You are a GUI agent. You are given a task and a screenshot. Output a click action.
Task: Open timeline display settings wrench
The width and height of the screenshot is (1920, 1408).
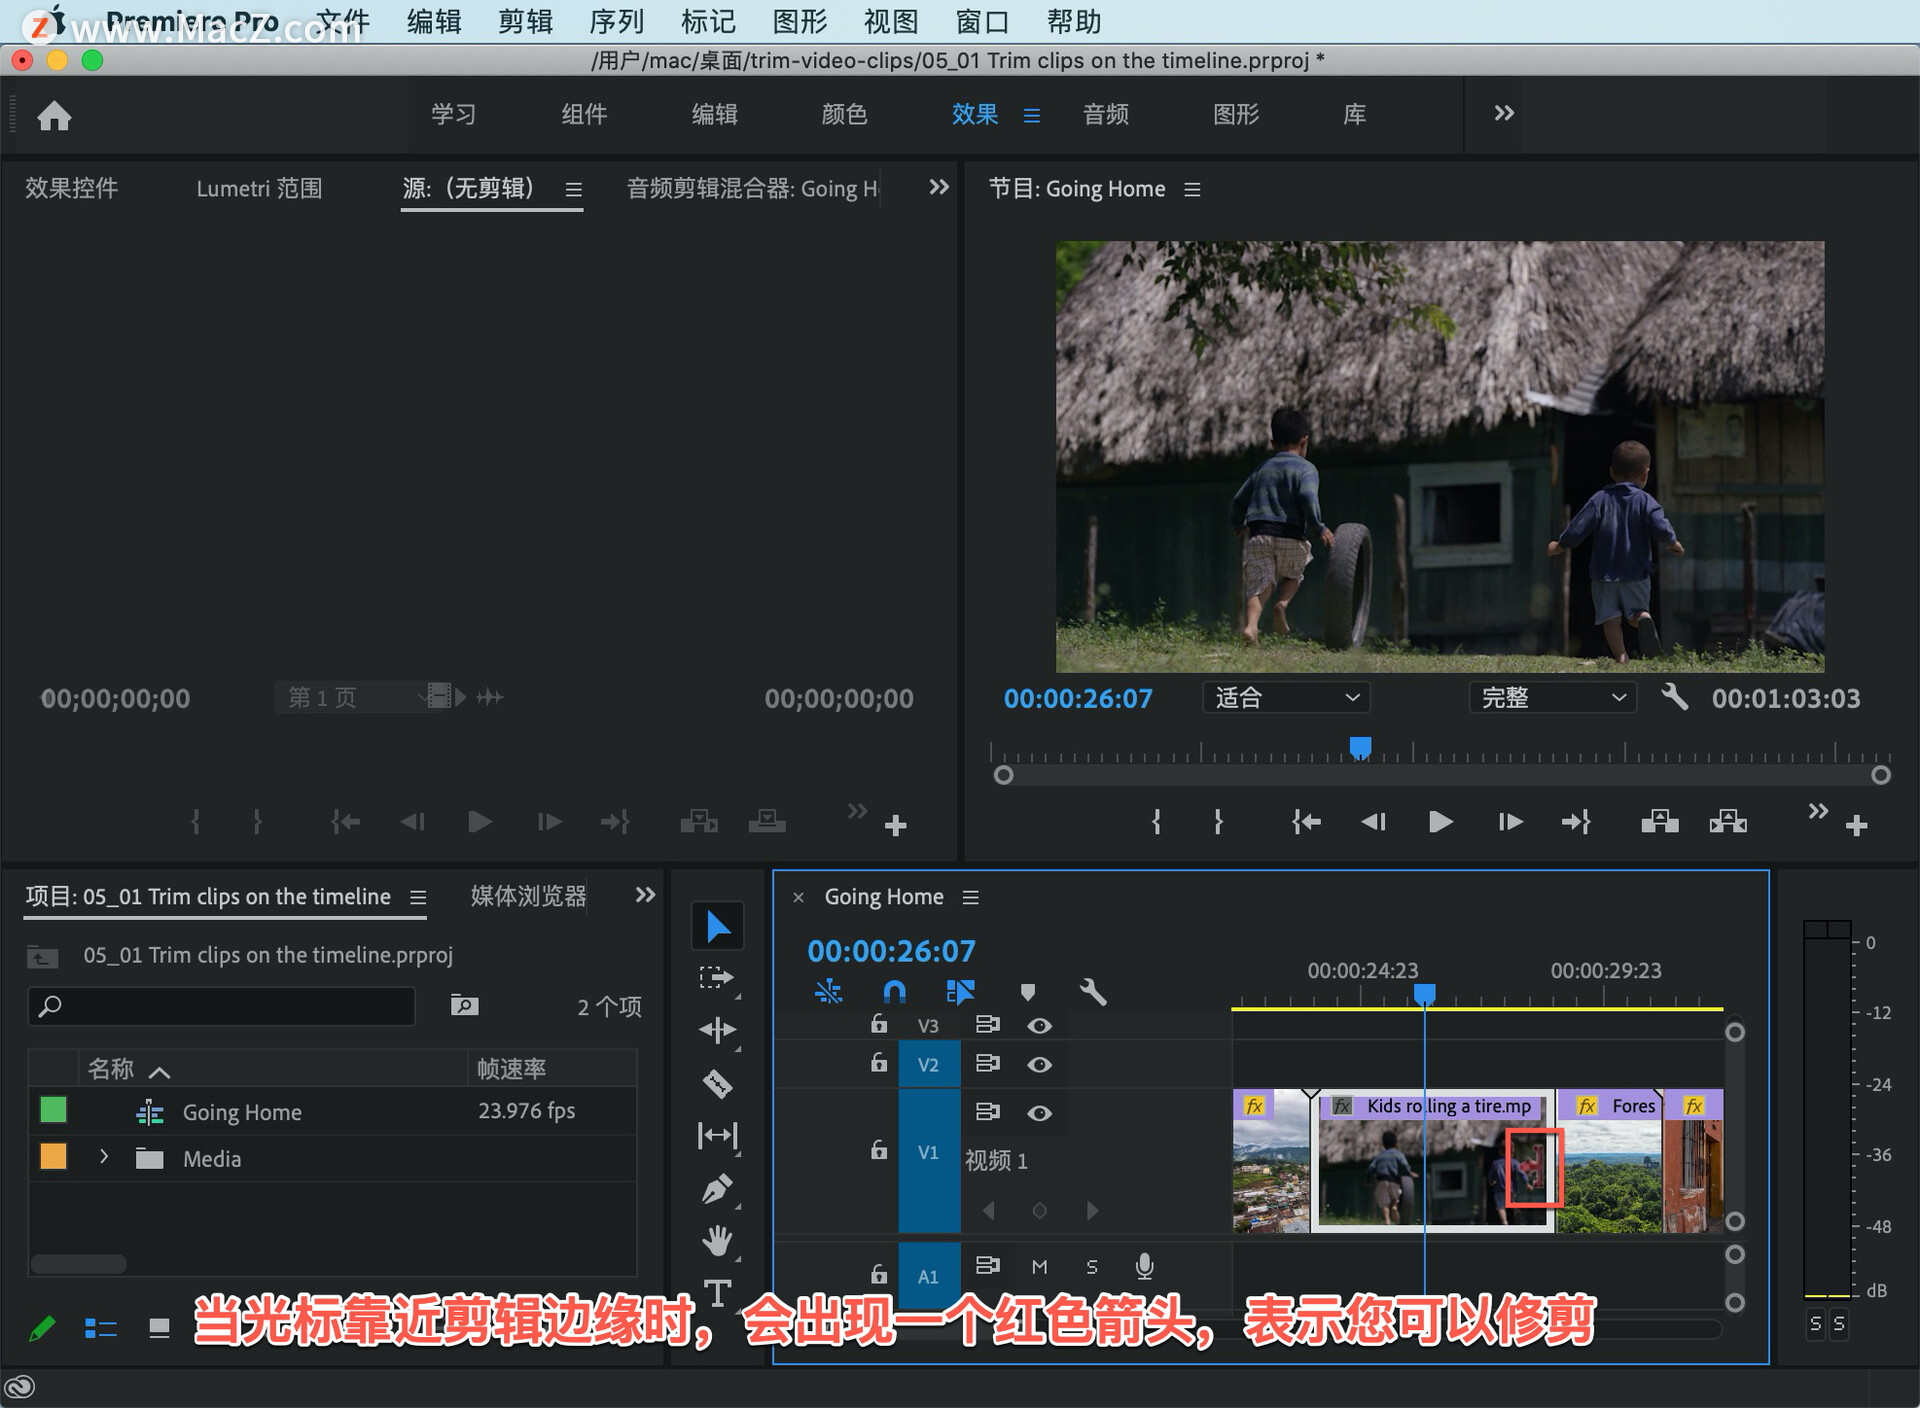tap(1092, 992)
